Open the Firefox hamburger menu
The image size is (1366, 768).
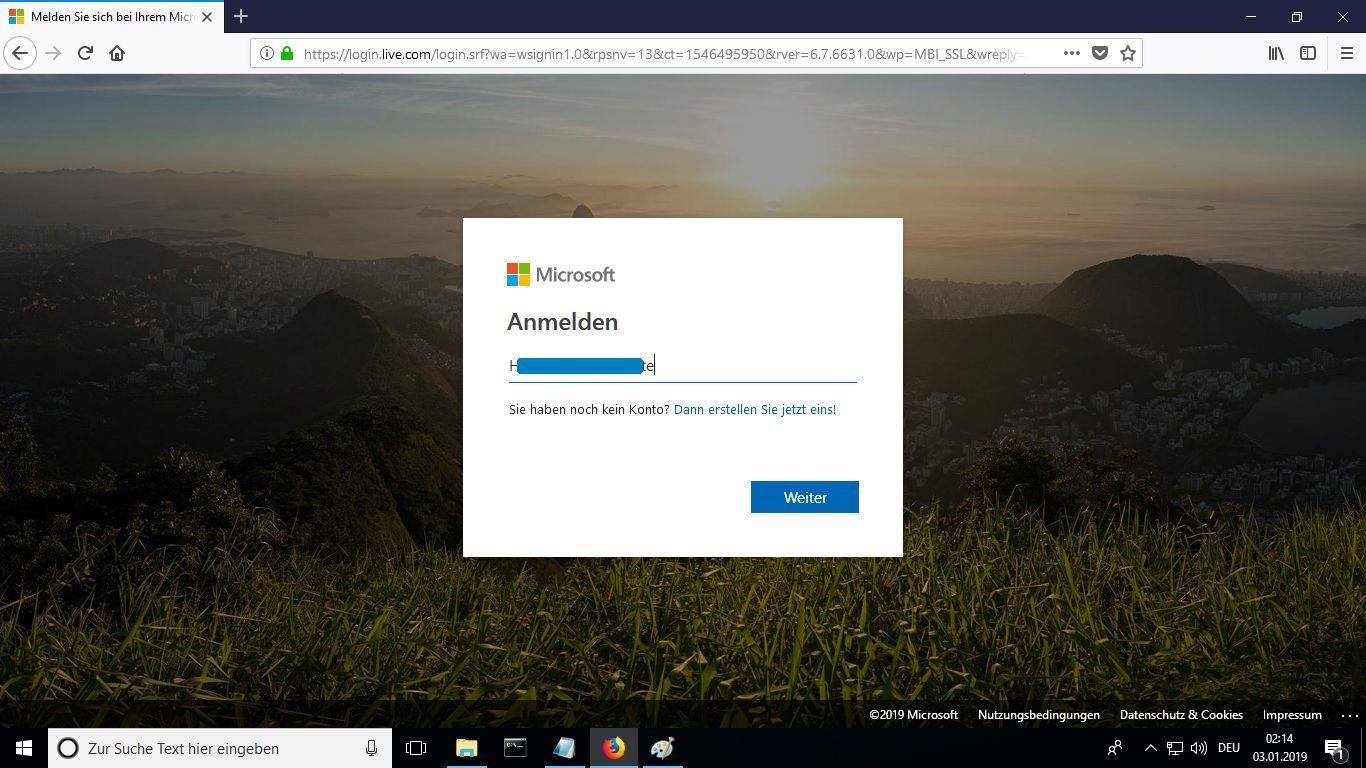tap(1346, 53)
